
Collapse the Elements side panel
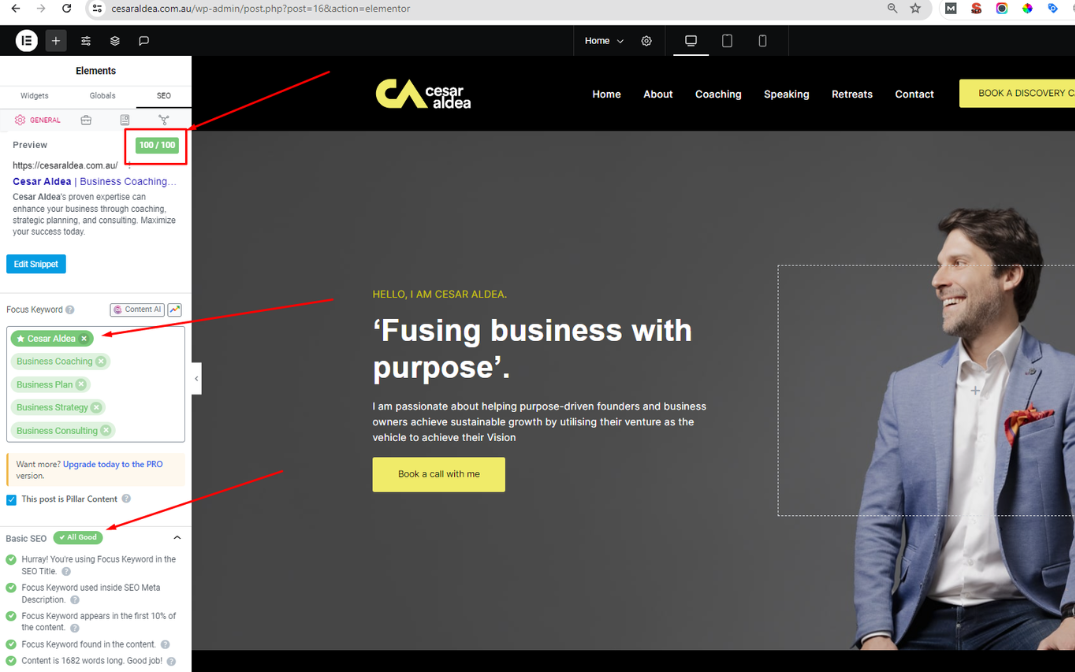(197, 379)
